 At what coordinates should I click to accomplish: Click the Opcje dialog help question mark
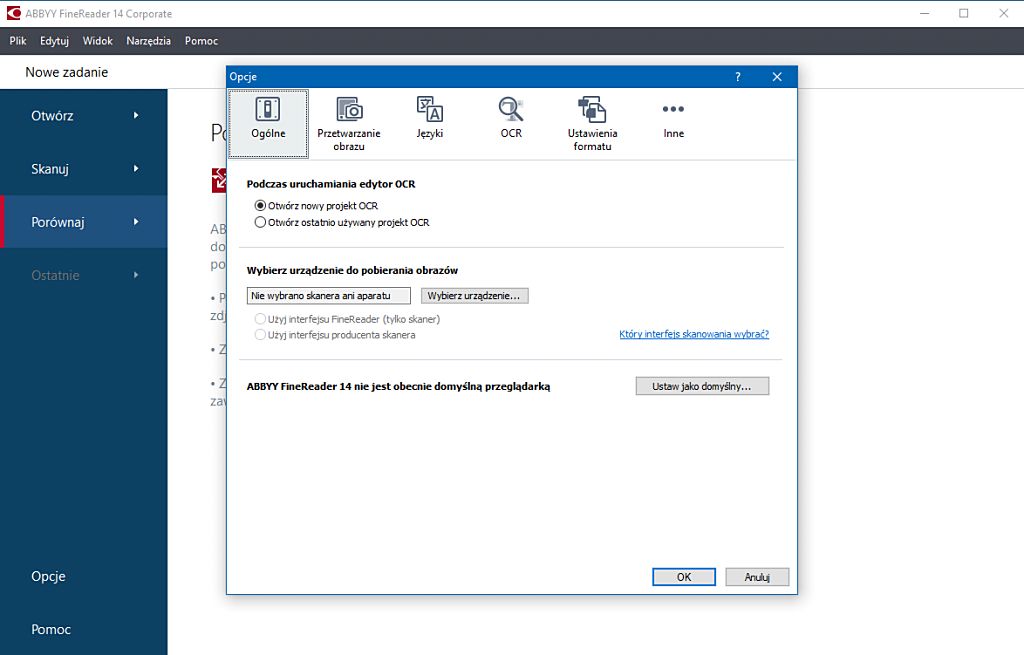(x=738, y=76)
